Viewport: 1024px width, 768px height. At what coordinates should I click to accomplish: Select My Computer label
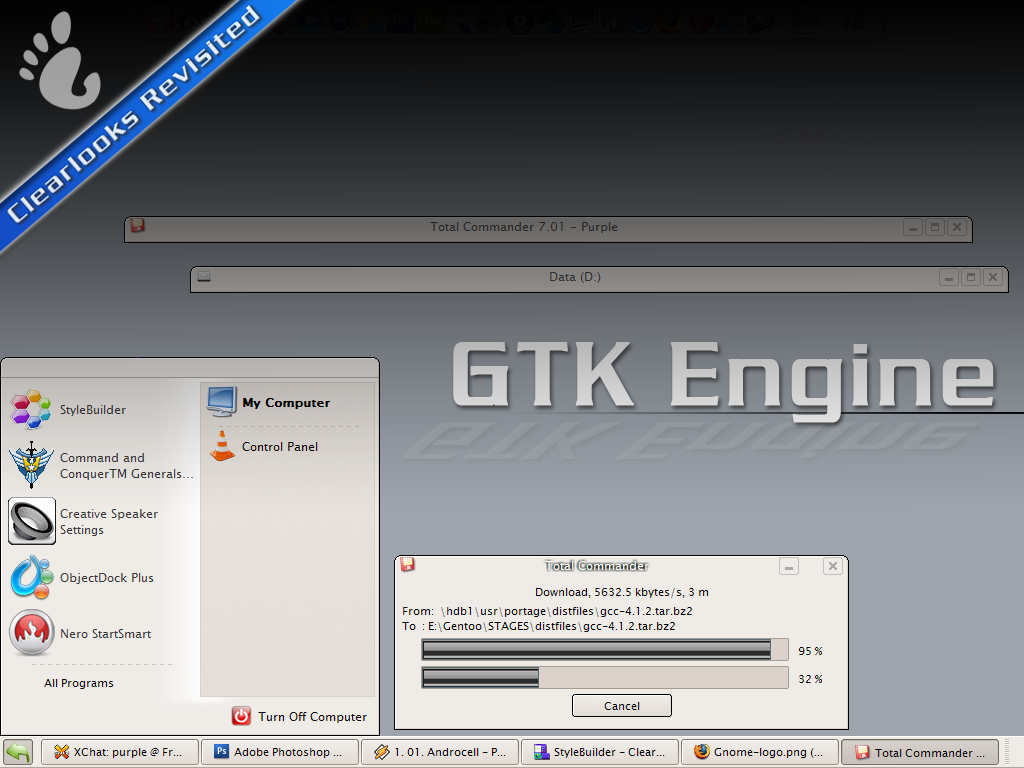pos(286,402)
